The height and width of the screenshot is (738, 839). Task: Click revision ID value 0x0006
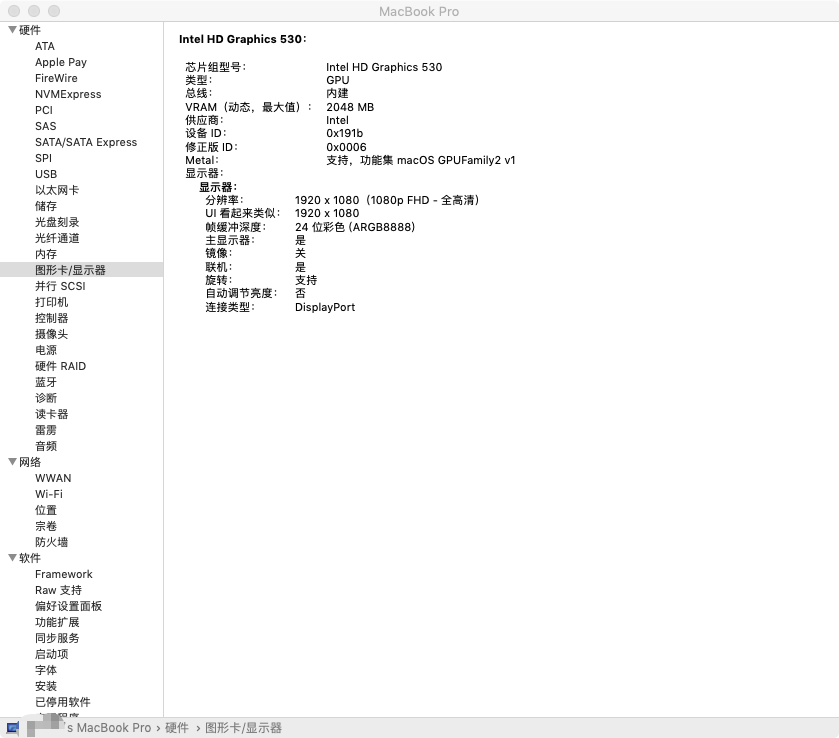(x=346, y=147)
